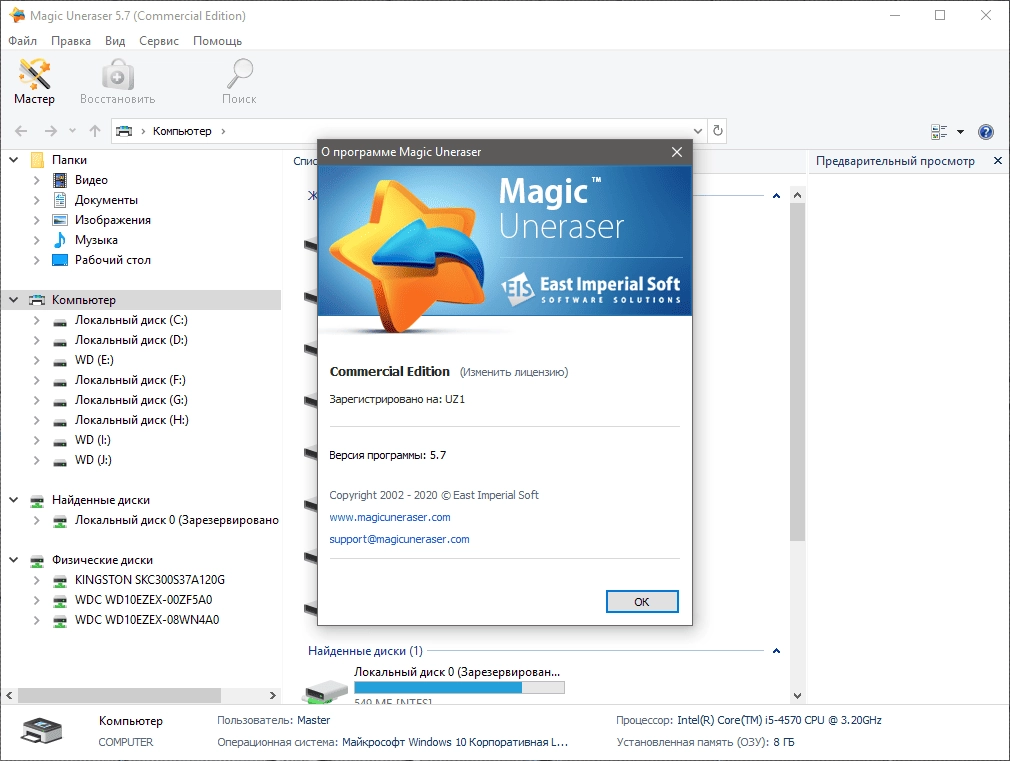
Task: Click the Локальный диск (C:) drive icon
Action: [x=59, y=321]
